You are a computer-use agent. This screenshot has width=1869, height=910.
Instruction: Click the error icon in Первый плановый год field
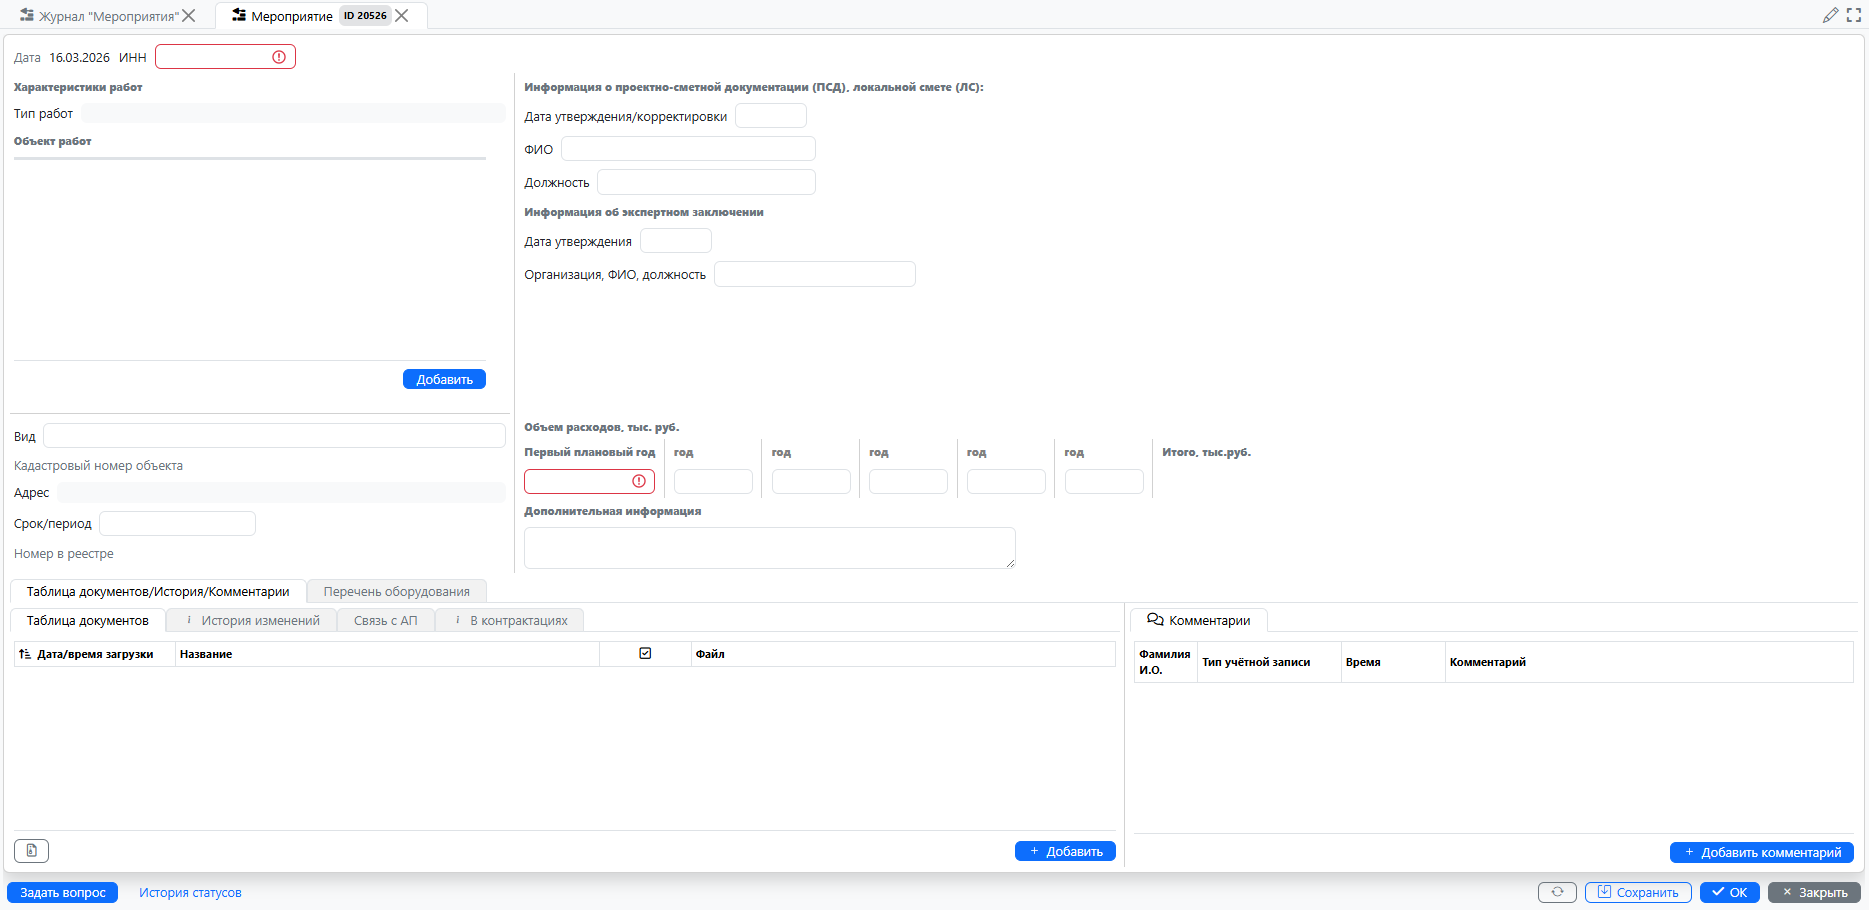(639, 482)
